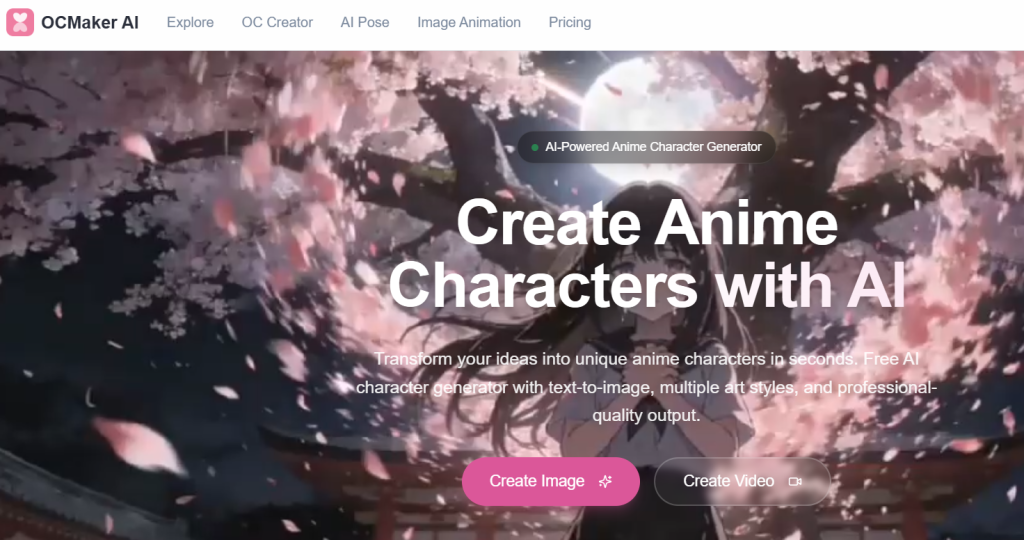Go to OC Creator in navigation

(x=277, y=22)
